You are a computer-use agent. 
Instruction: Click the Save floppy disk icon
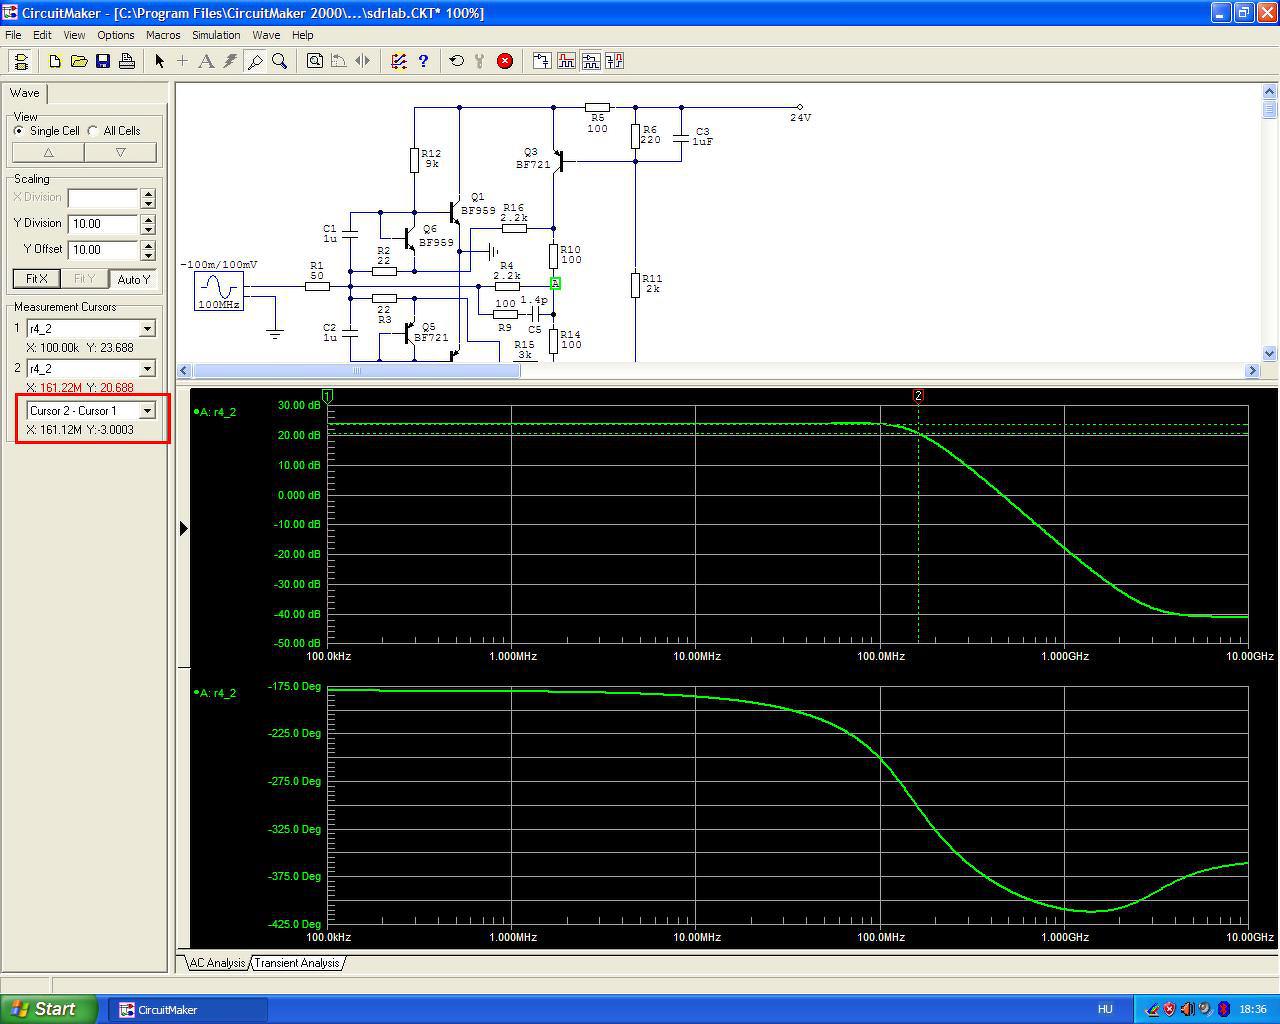click(x=103, y=61)
